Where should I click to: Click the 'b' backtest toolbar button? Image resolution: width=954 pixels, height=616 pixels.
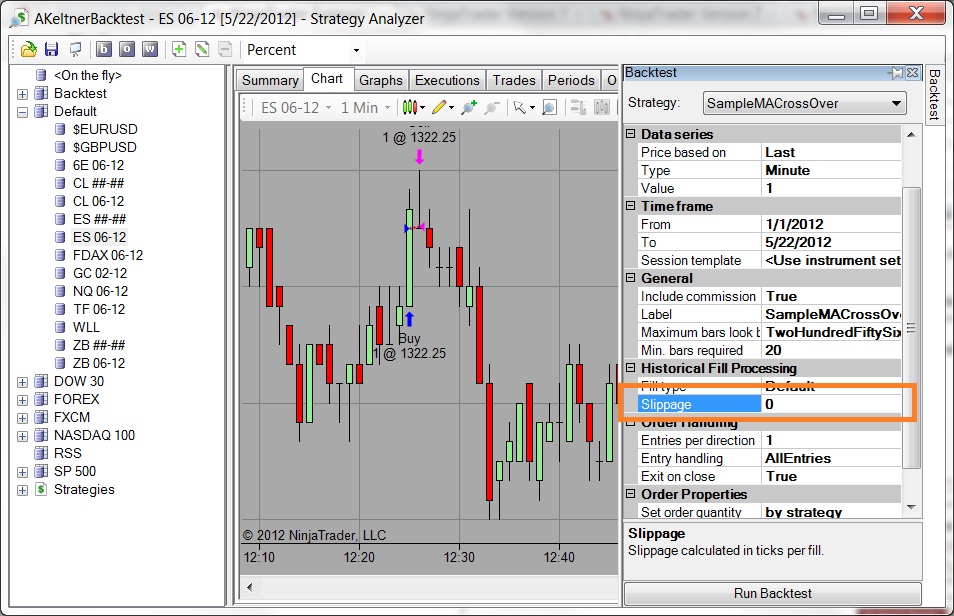pyautogui.click(x=104, y=49)
